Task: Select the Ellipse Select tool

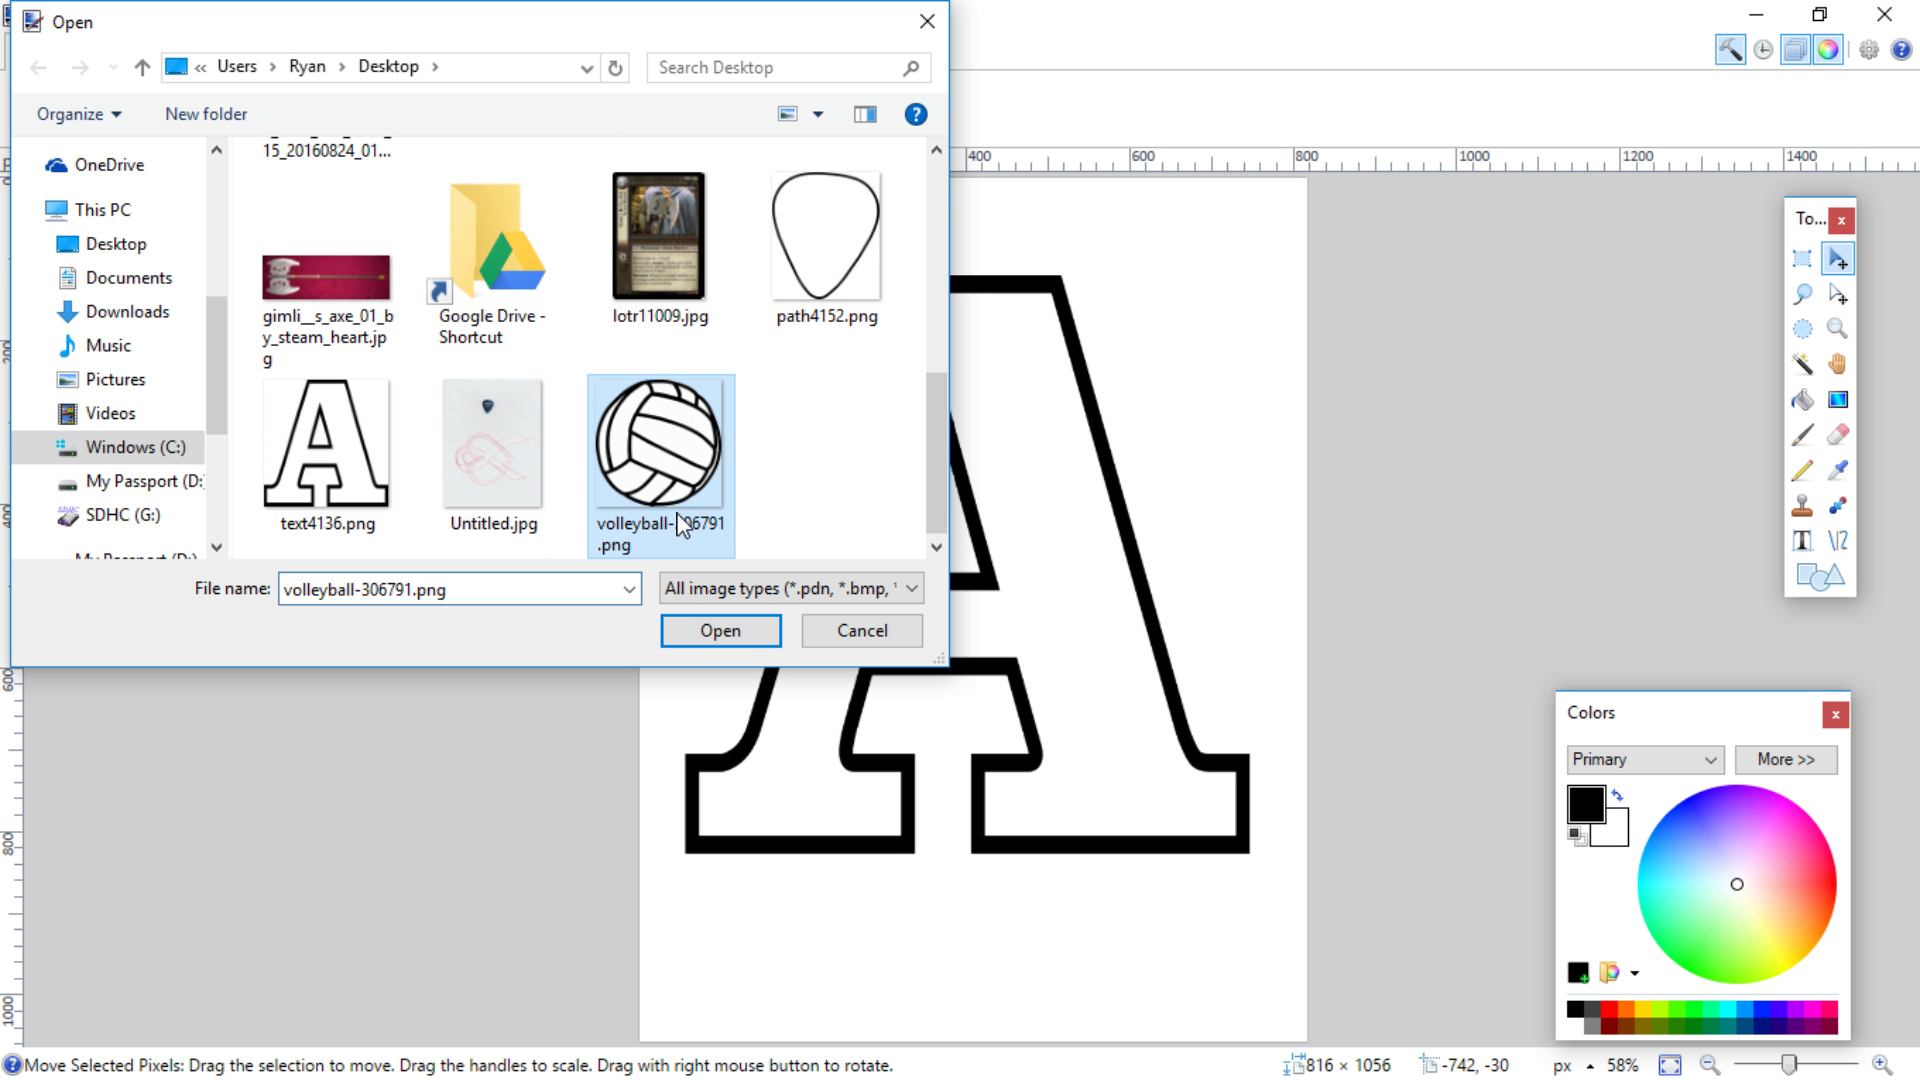Action: click(1802, 329)
